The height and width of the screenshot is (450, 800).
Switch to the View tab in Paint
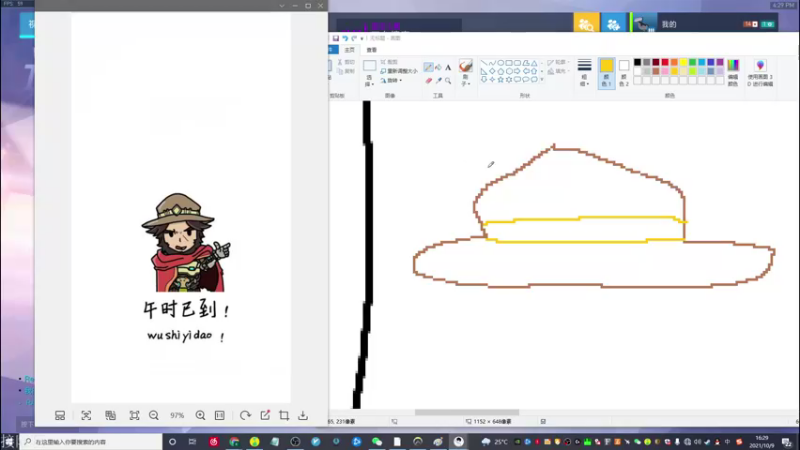(x=371, y=50)
